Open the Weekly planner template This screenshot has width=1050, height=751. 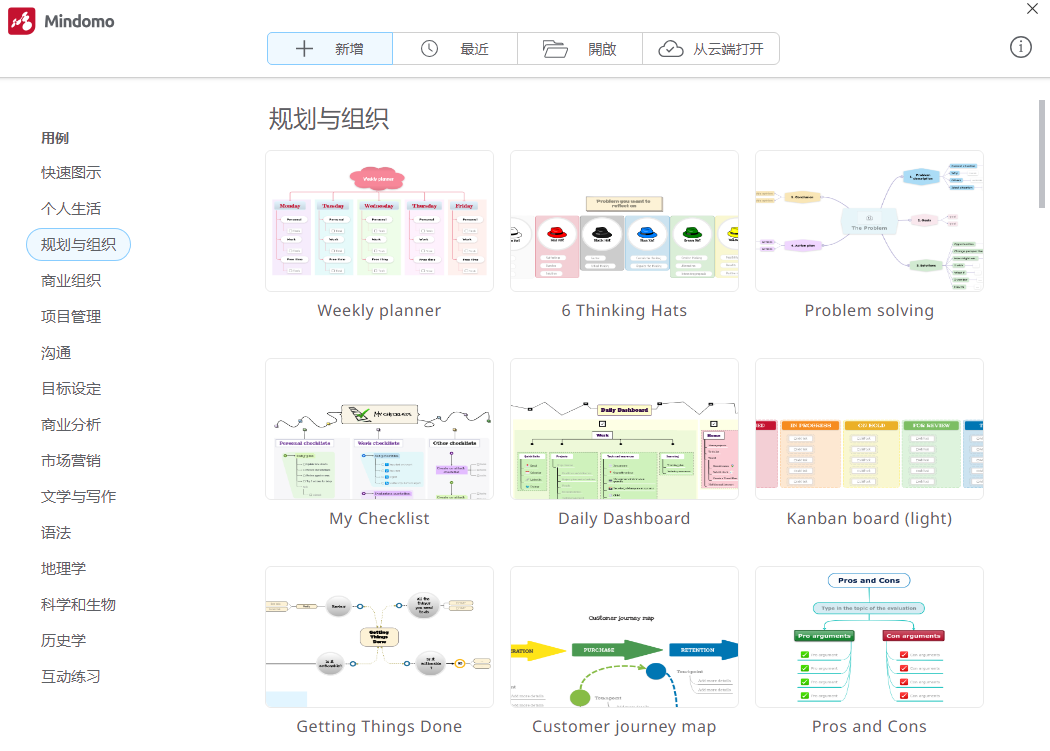(x=379, y=221)
